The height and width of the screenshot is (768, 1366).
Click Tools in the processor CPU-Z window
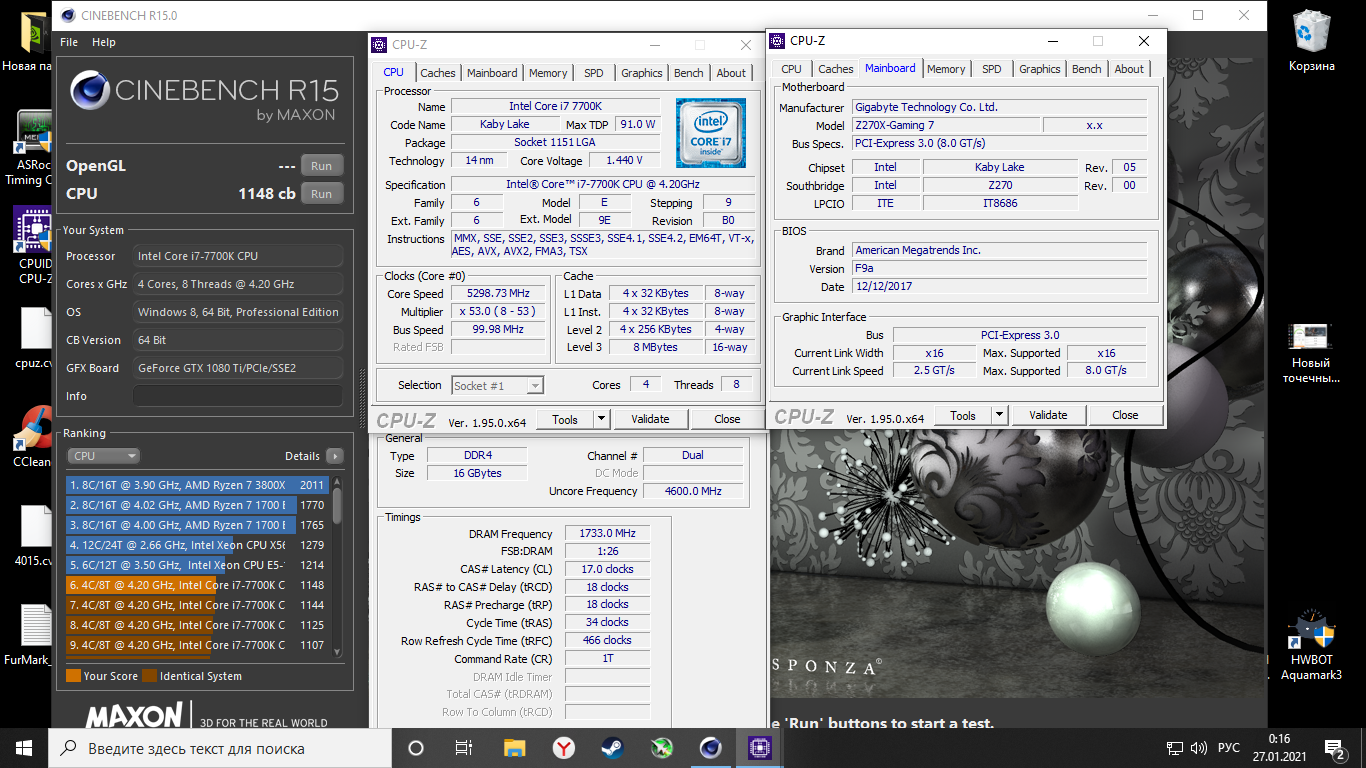[x=565, y=419]
